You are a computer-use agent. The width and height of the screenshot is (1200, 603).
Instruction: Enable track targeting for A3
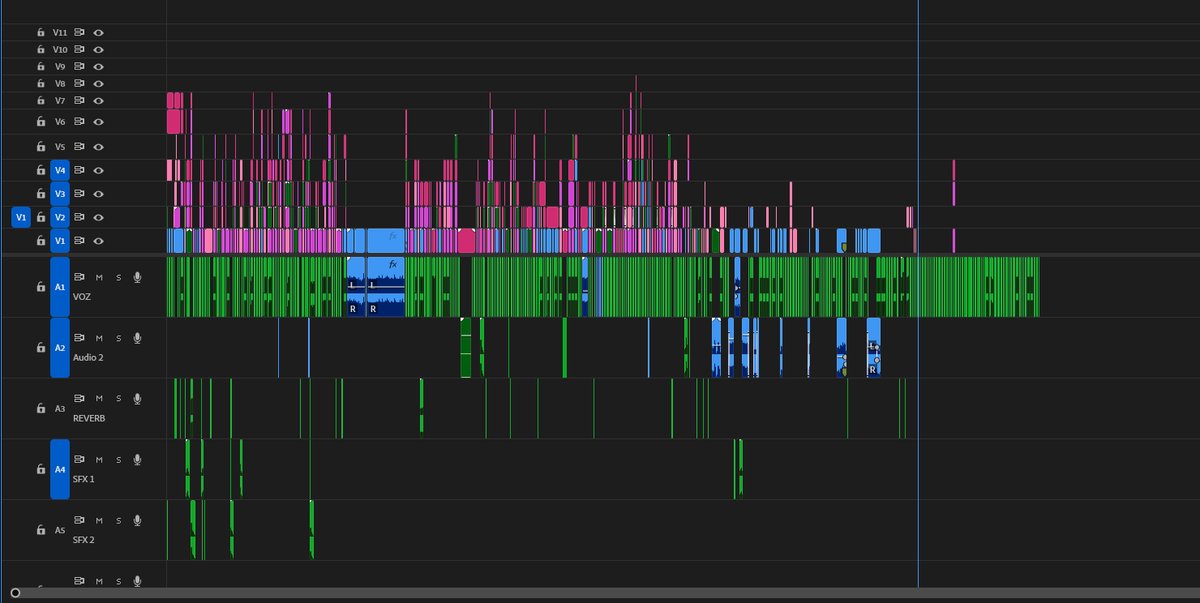60,409
